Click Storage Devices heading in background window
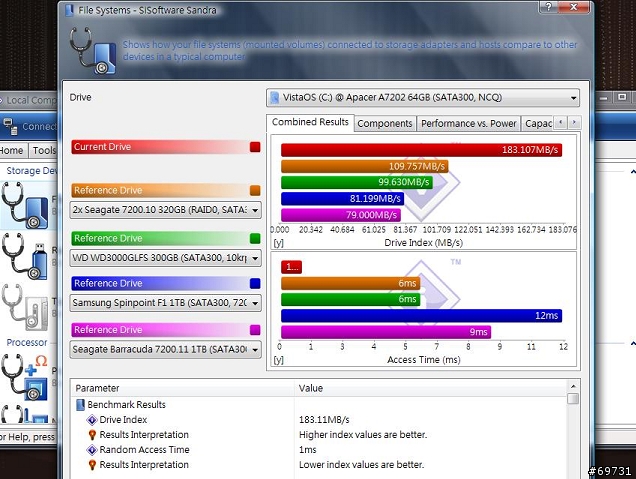 (32, 171)
